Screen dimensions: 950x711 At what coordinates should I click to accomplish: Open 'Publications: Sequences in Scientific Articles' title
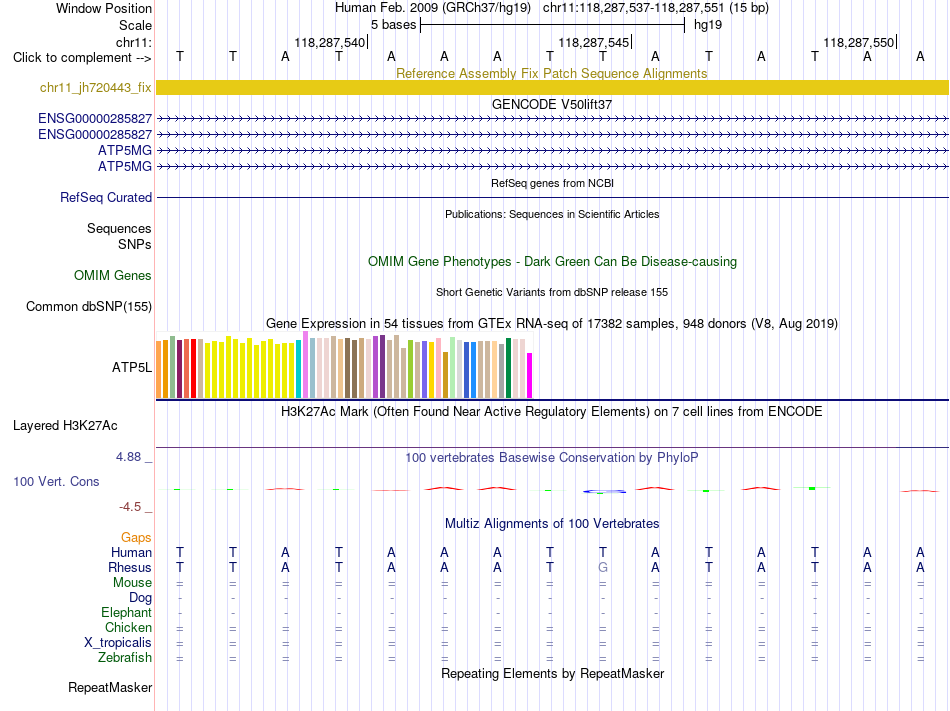(552, 214)
